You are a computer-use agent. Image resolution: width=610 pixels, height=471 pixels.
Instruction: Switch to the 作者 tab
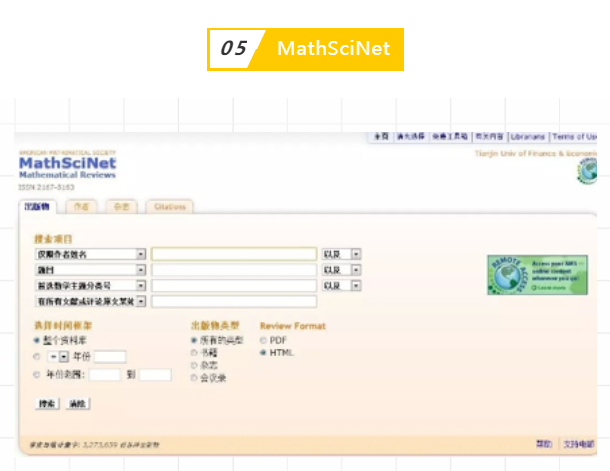tap(82, 207)
